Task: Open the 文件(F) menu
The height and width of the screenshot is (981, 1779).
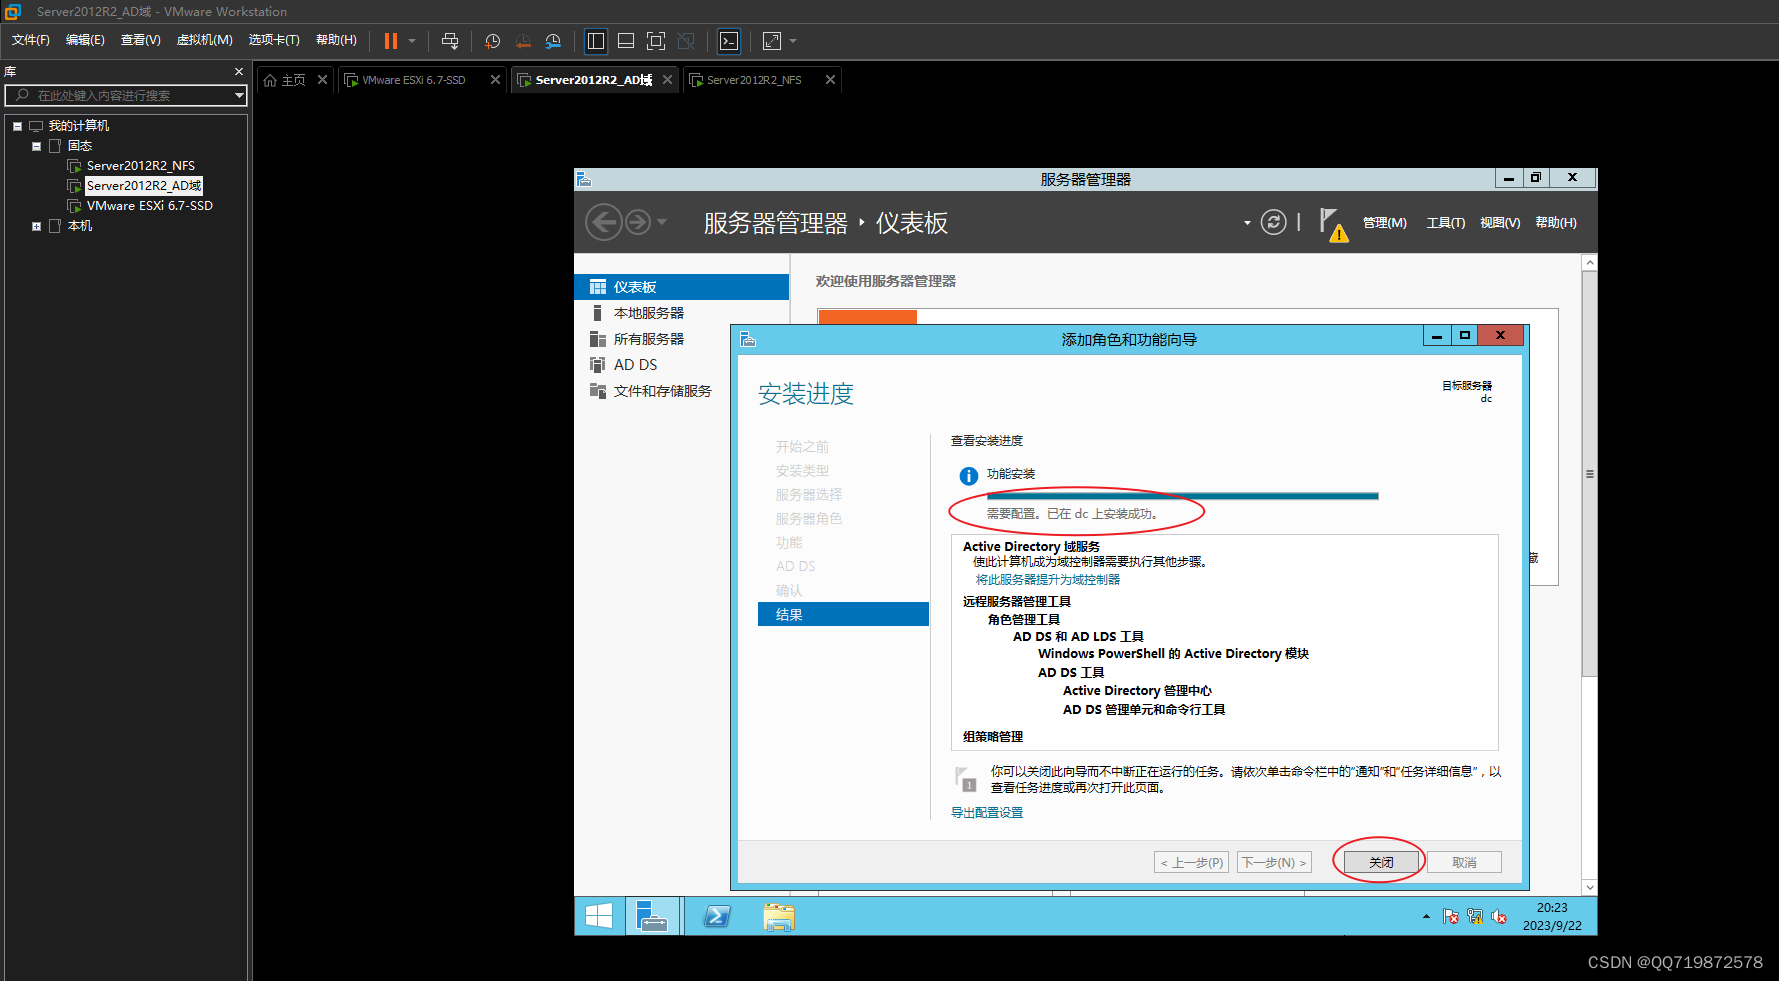Action: [31, 40]
